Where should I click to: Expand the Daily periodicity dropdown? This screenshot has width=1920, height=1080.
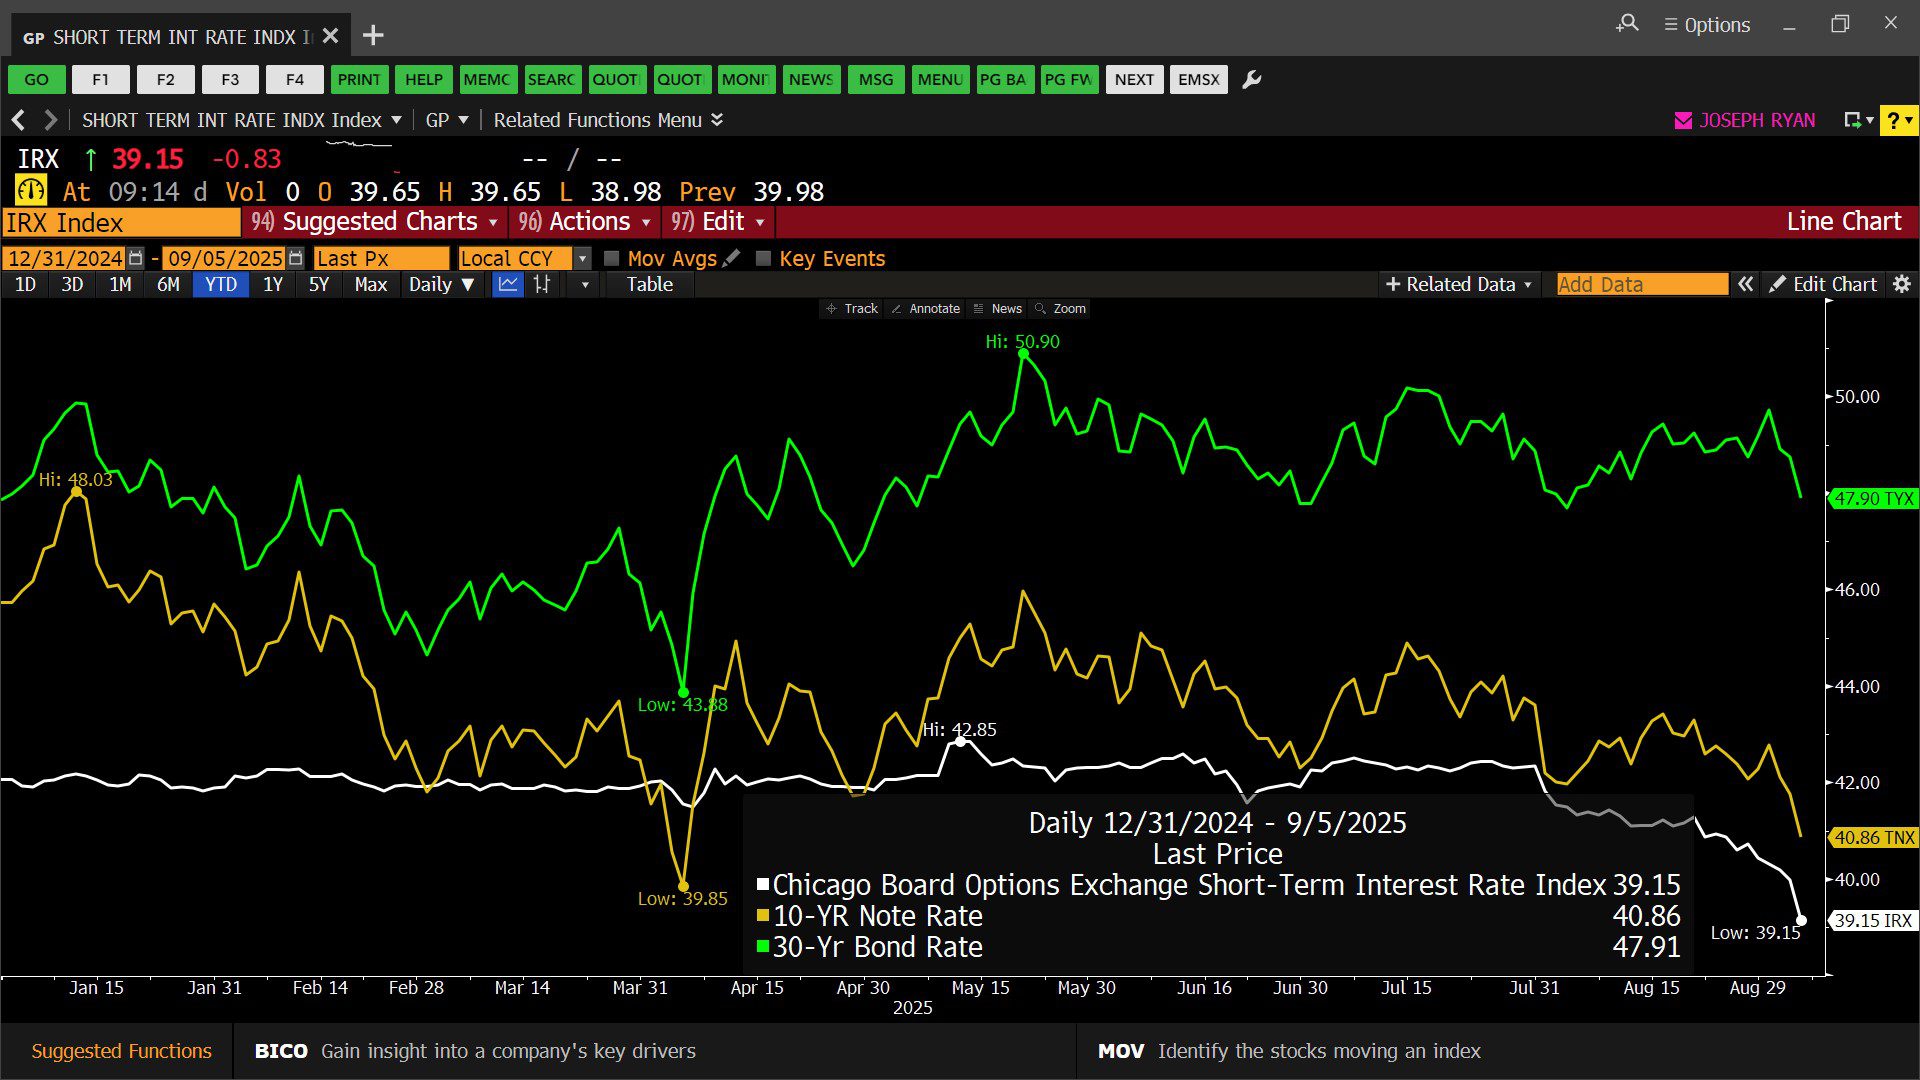point(441,284)
